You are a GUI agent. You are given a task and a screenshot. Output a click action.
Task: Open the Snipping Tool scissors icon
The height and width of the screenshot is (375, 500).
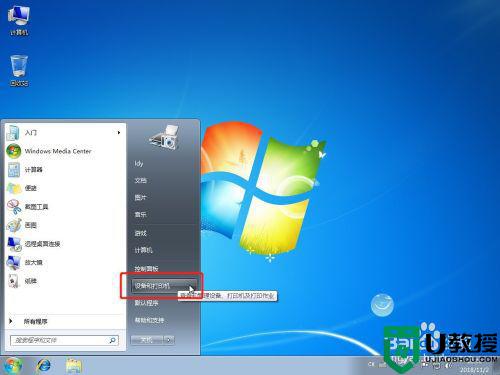tap(14, 207)
